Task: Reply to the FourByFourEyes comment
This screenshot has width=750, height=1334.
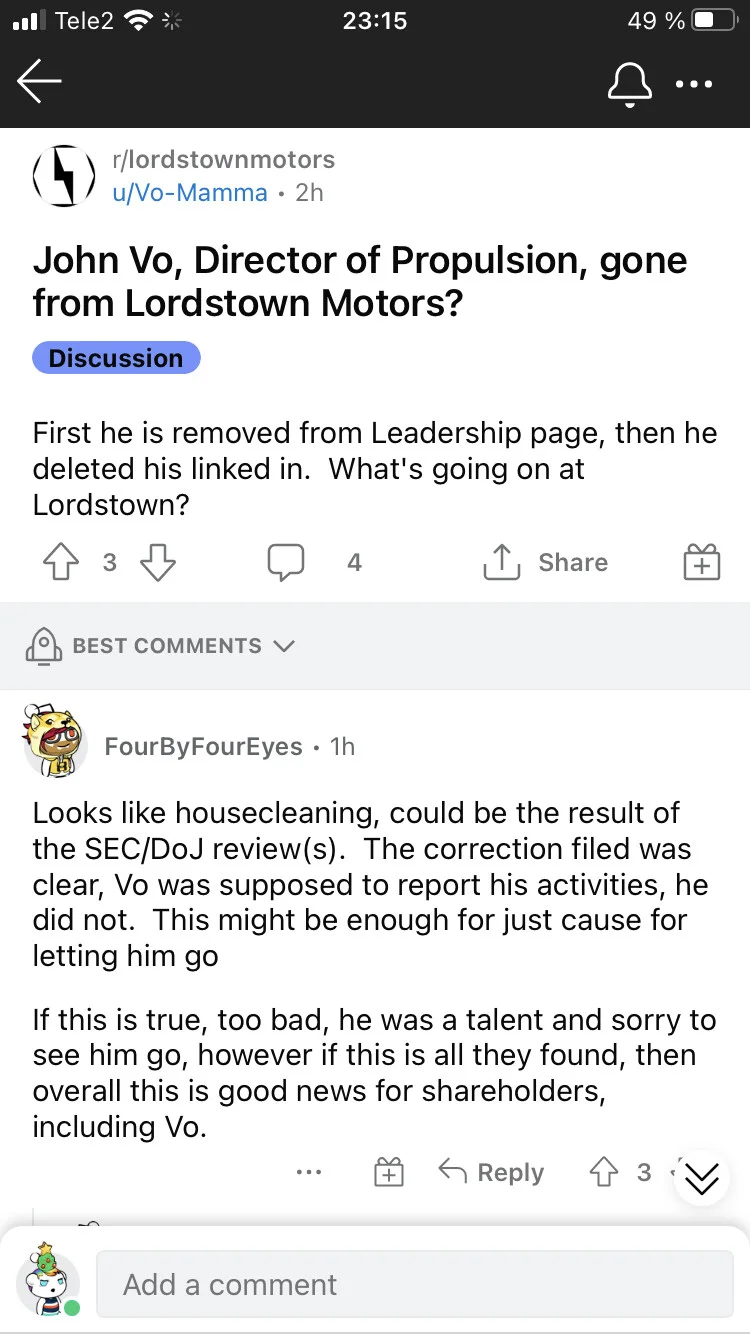Action: (491, 1172)
